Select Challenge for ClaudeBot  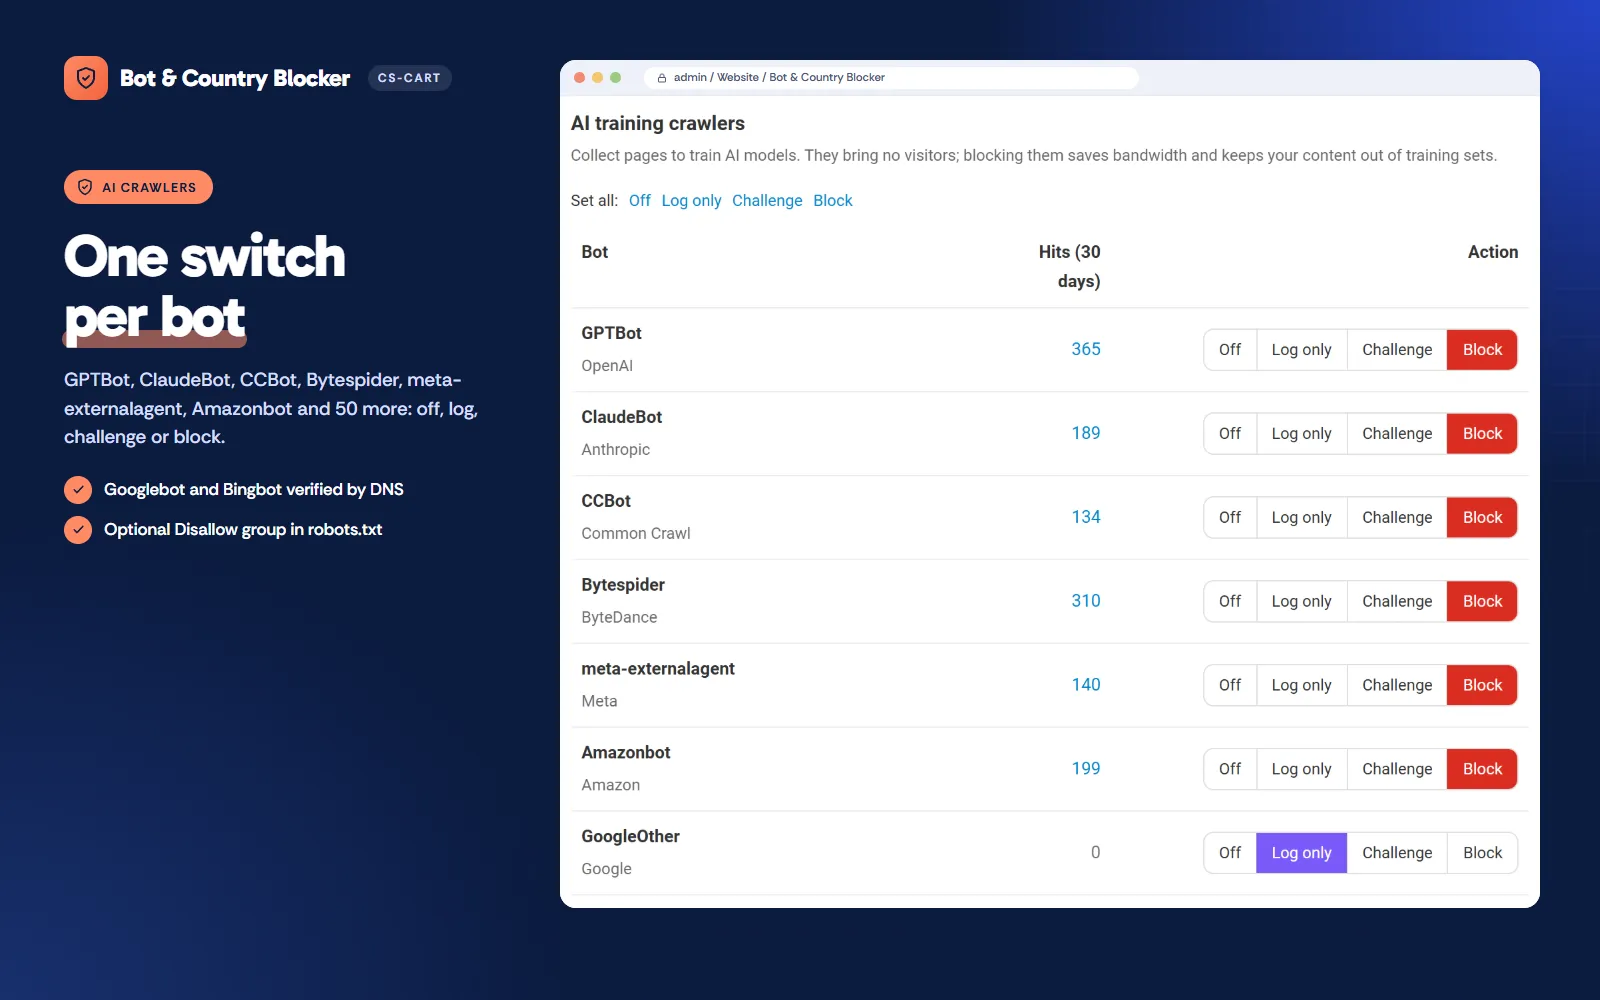(1397, 434)
